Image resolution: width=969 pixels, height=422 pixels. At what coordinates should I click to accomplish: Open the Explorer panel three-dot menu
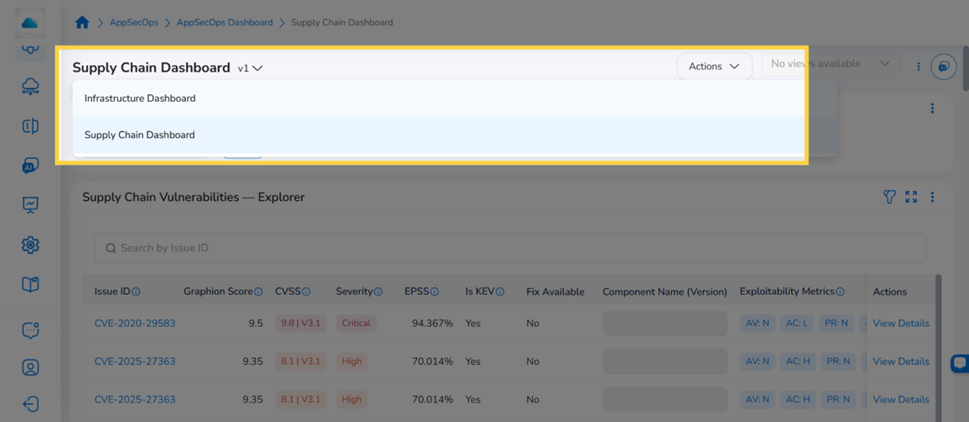933,197
